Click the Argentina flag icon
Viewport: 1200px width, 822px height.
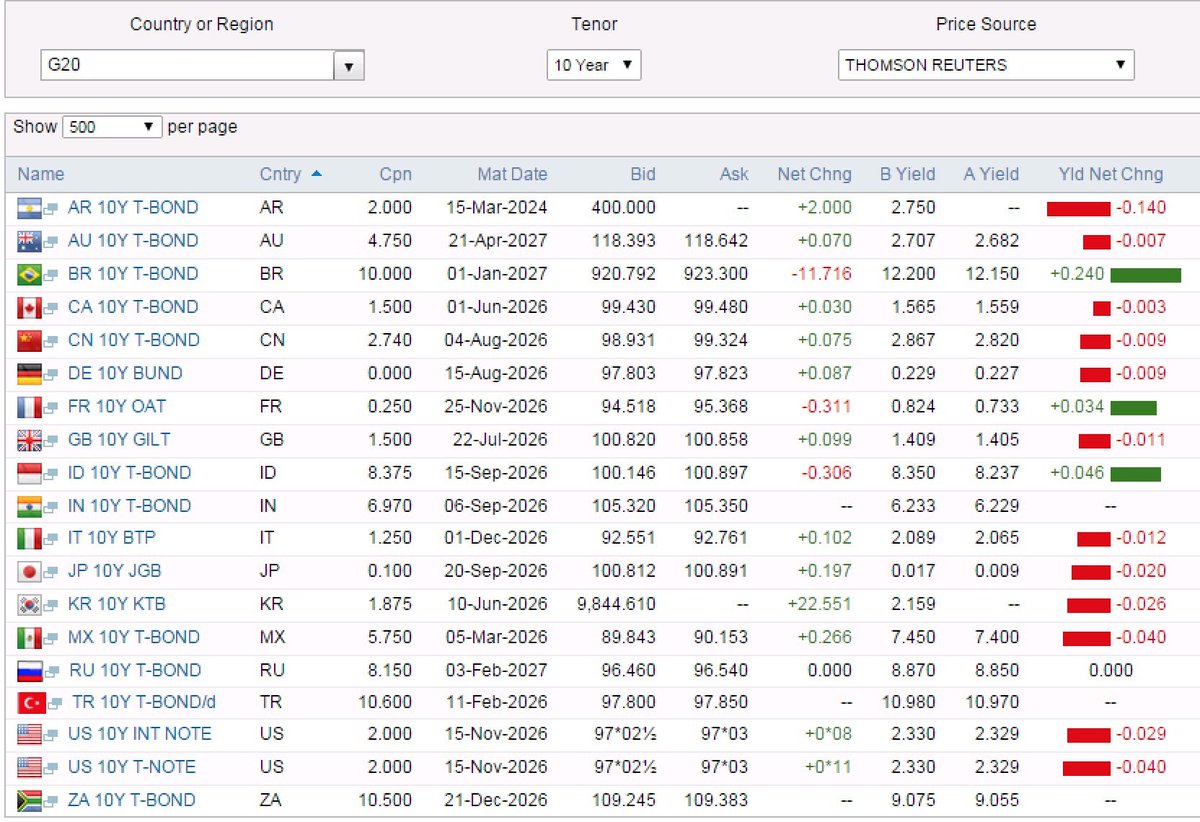coord(29,208)
